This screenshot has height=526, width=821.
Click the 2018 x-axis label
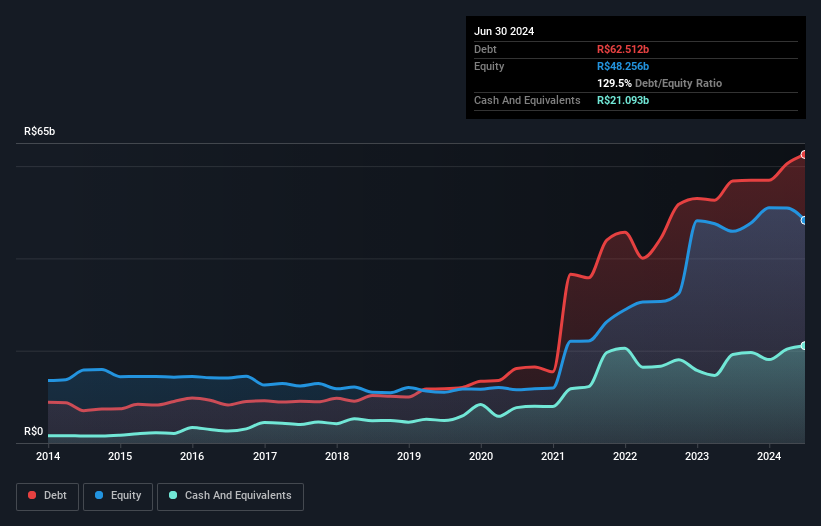337,456
